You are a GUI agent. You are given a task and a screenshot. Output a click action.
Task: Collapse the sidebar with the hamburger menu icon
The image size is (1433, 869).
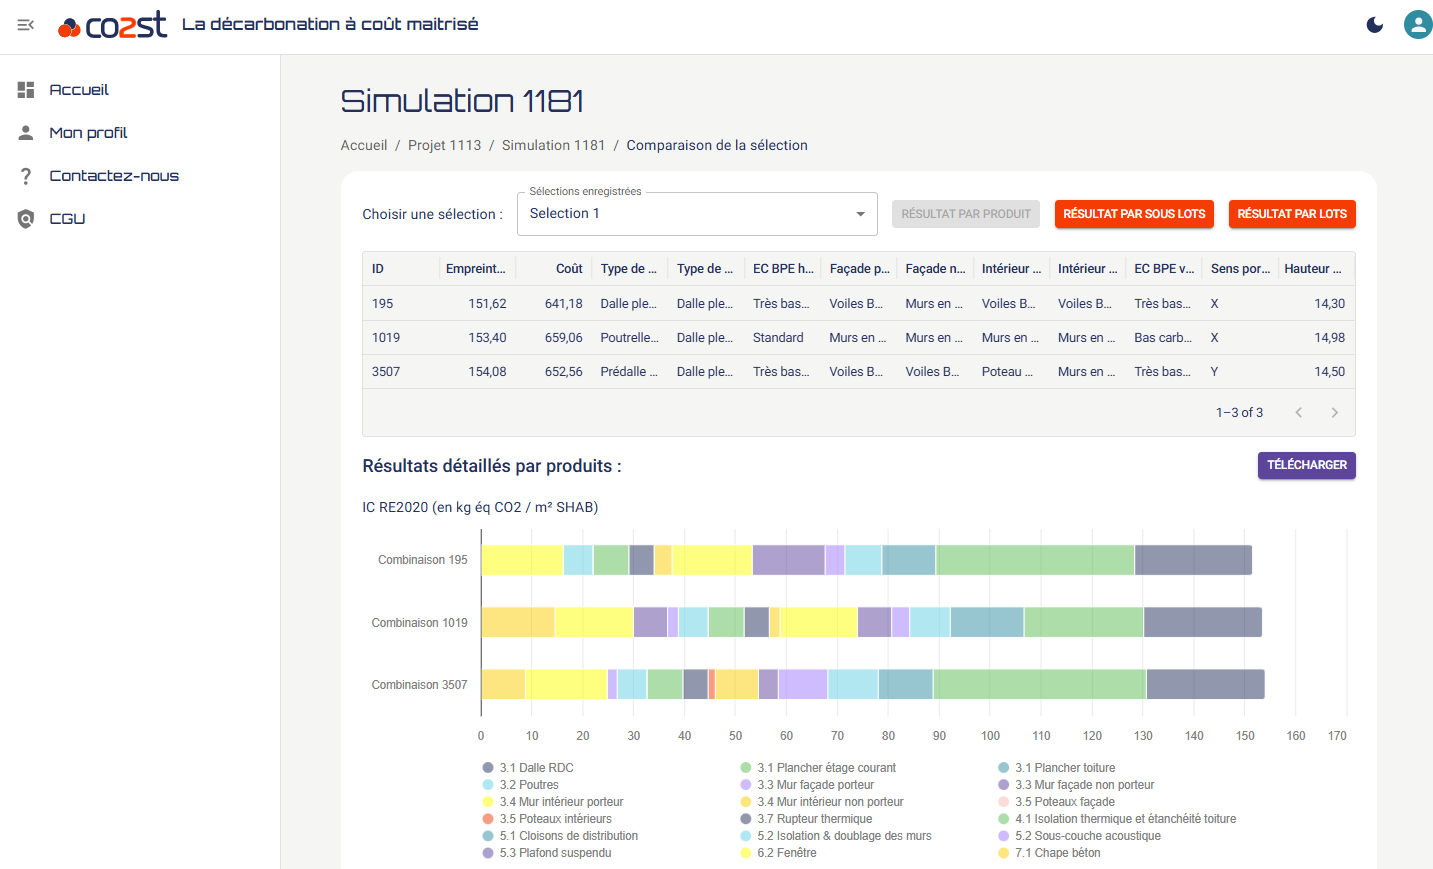26,25
